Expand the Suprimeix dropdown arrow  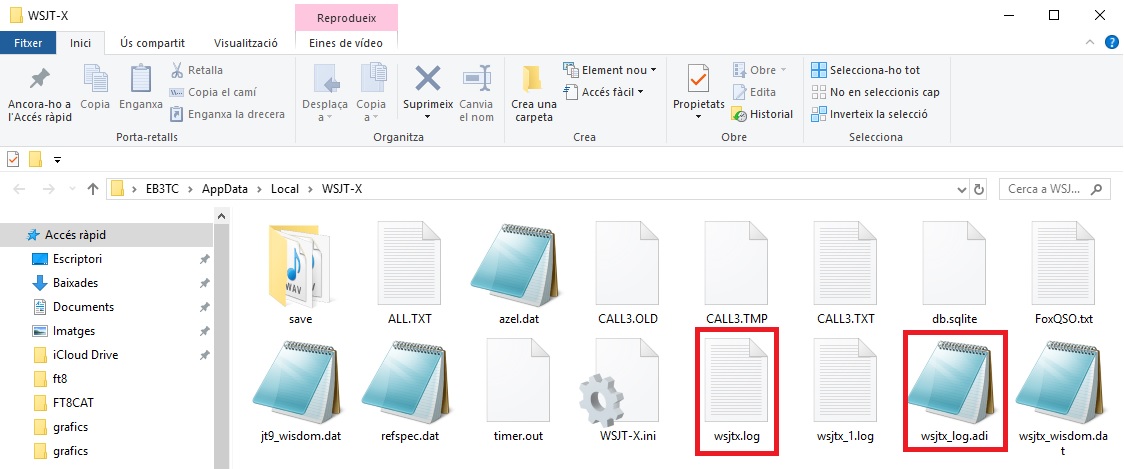click(428, 117)
